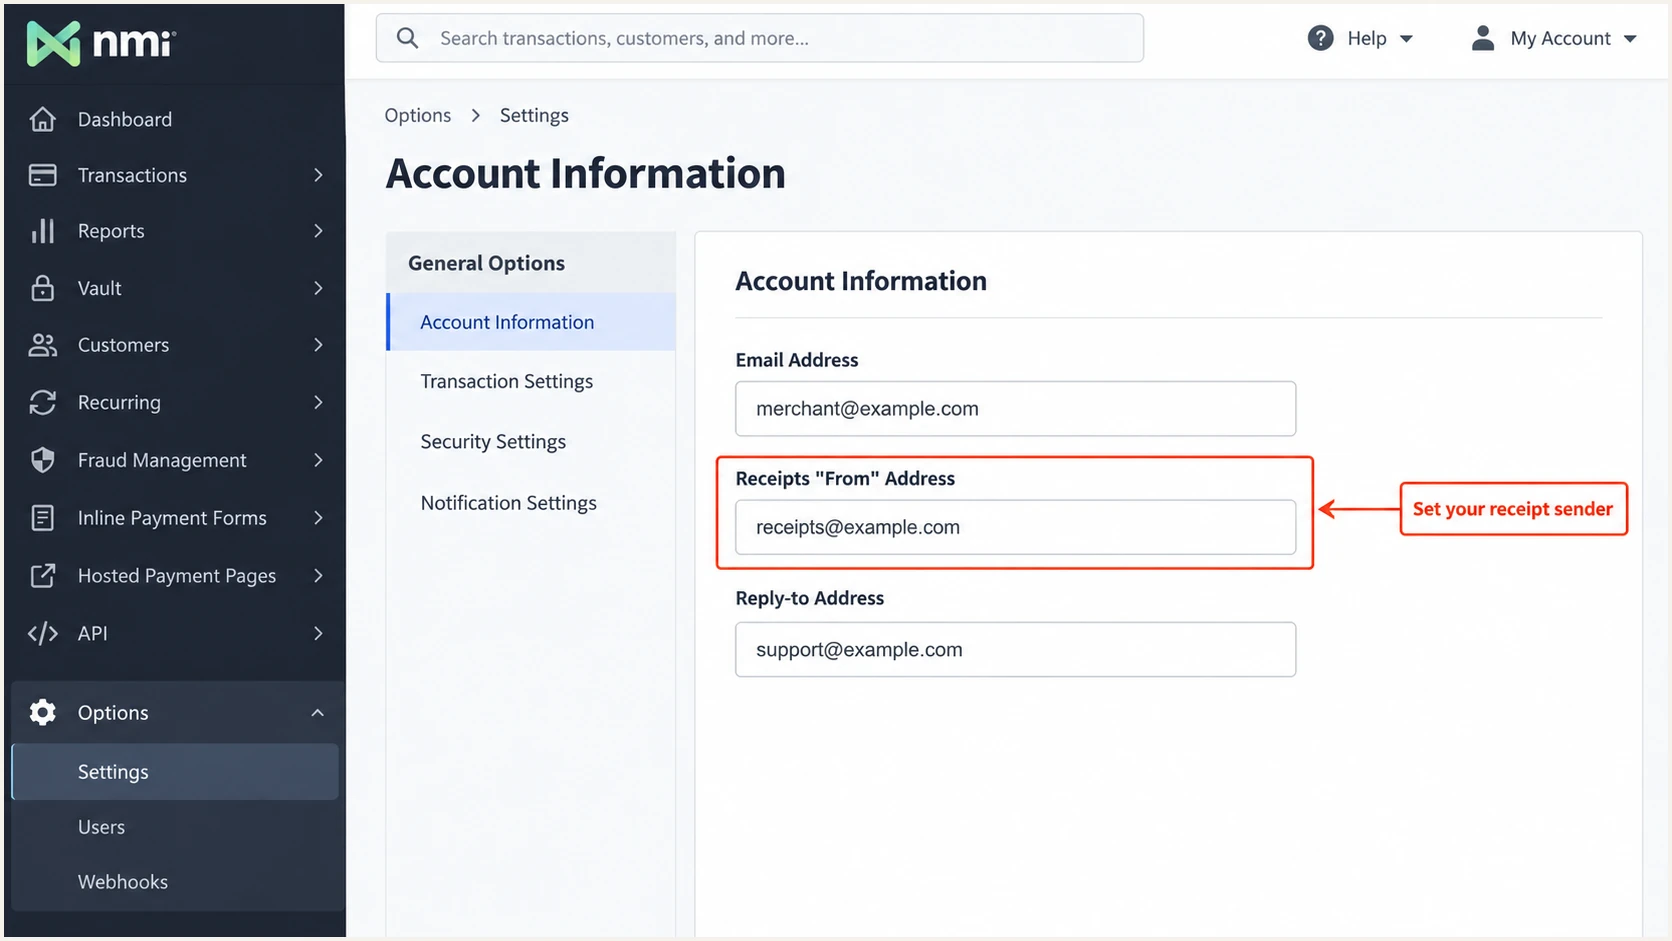Expand the Vault menu chevron
The width and height of the screenshot is (1672, 941).
pyautogui.click(x=318, y=288)
